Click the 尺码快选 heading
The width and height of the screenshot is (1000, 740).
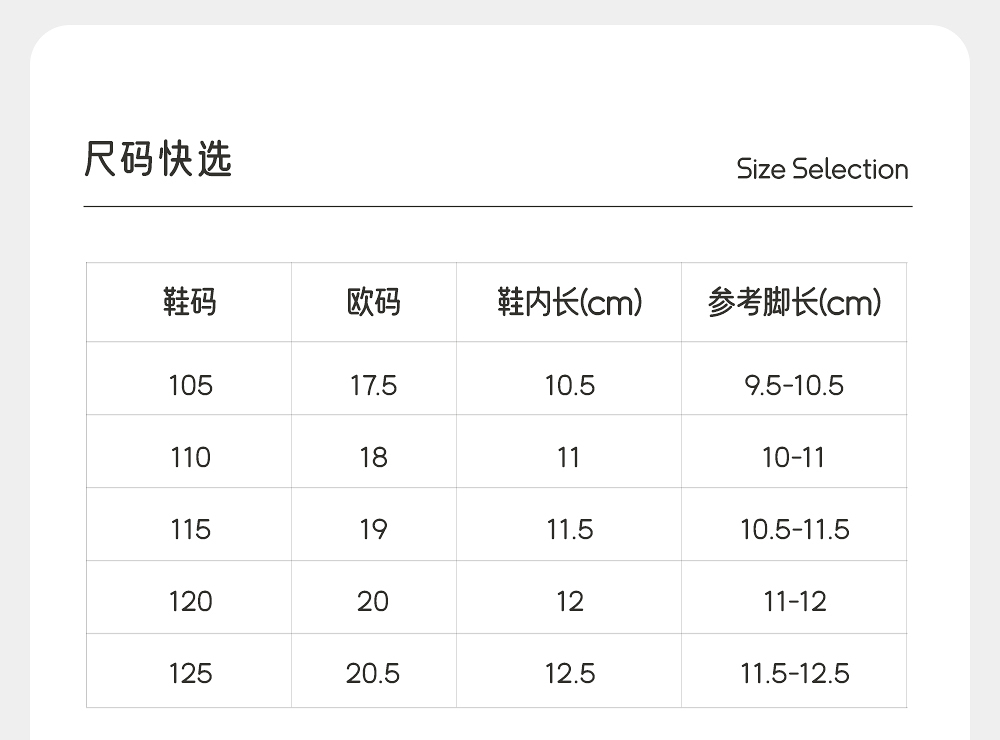pos(158,160)
